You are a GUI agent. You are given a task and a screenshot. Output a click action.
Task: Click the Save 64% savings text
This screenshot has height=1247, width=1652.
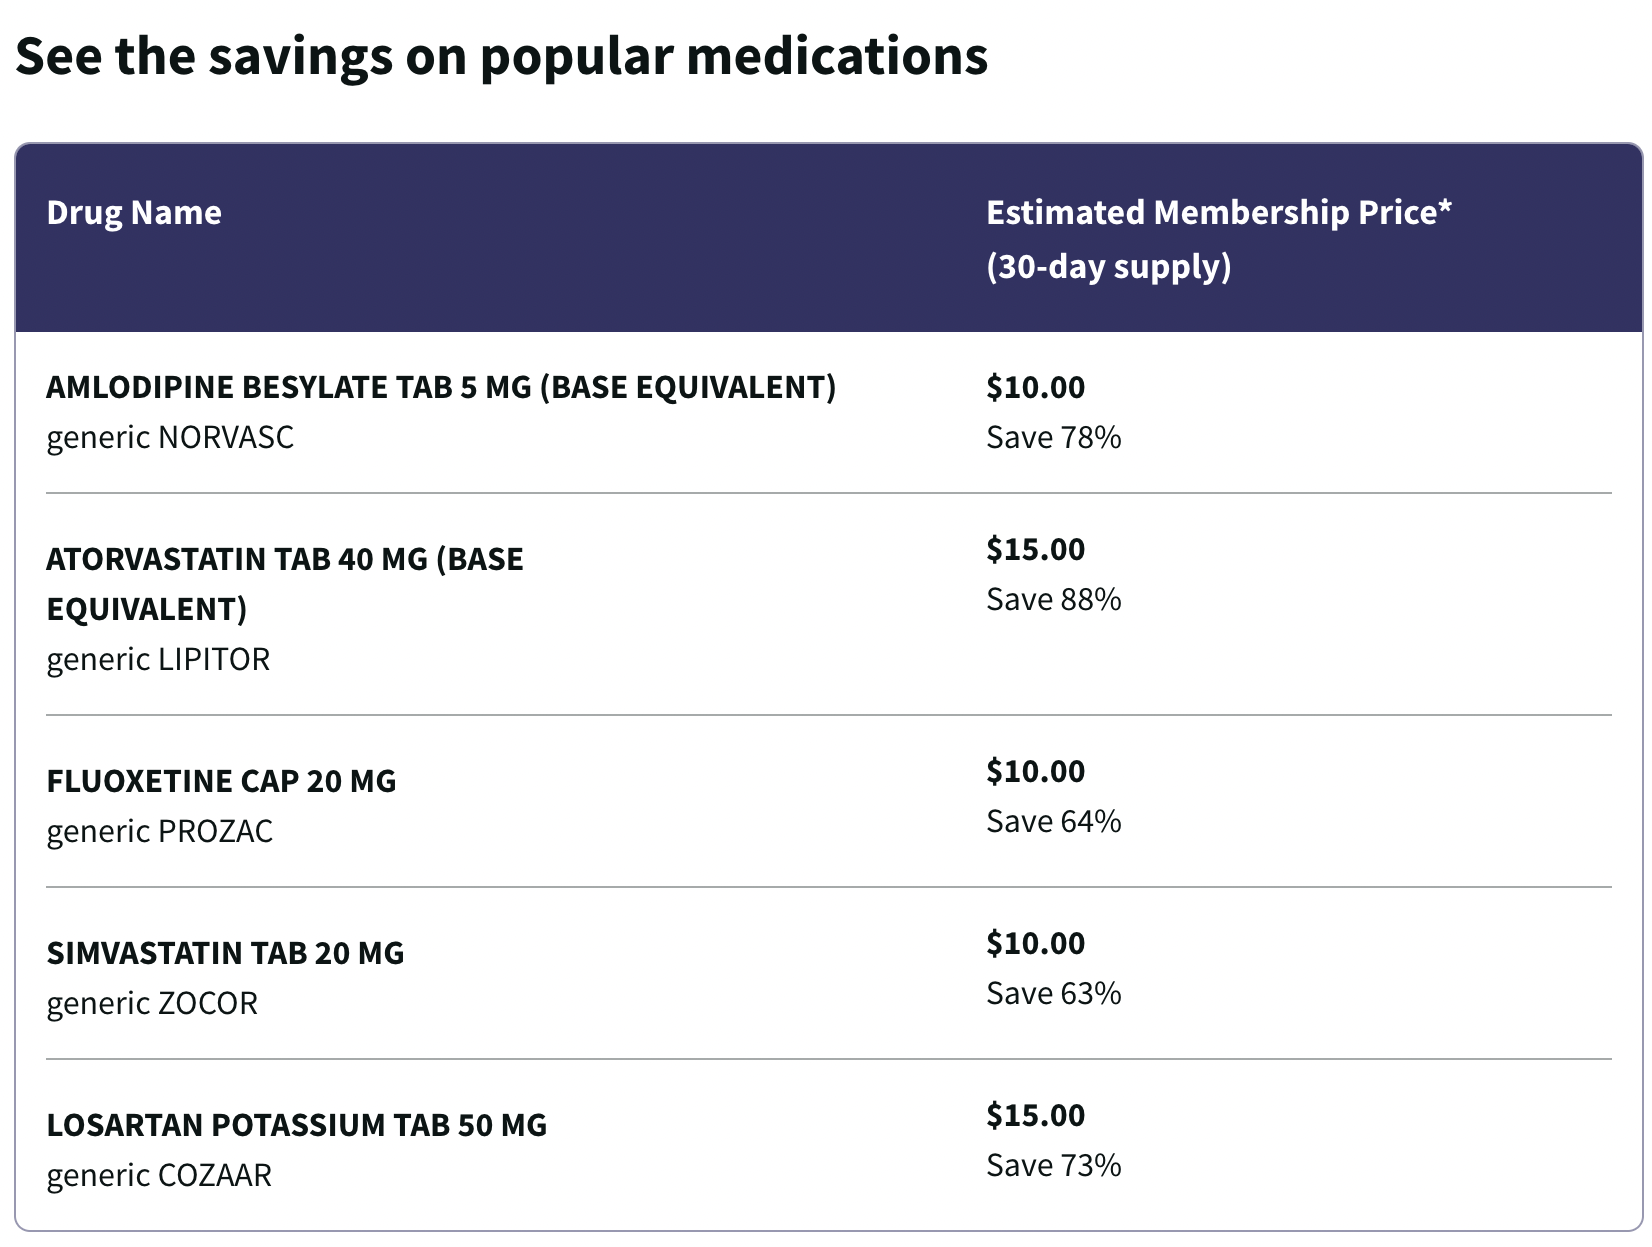(x=1053, y=822)
